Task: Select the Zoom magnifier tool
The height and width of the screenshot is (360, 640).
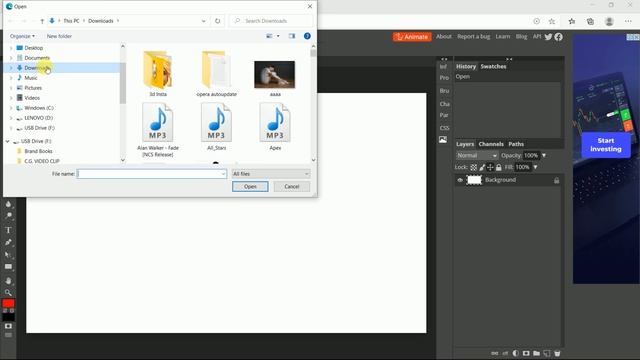Action: coord(8,292)
